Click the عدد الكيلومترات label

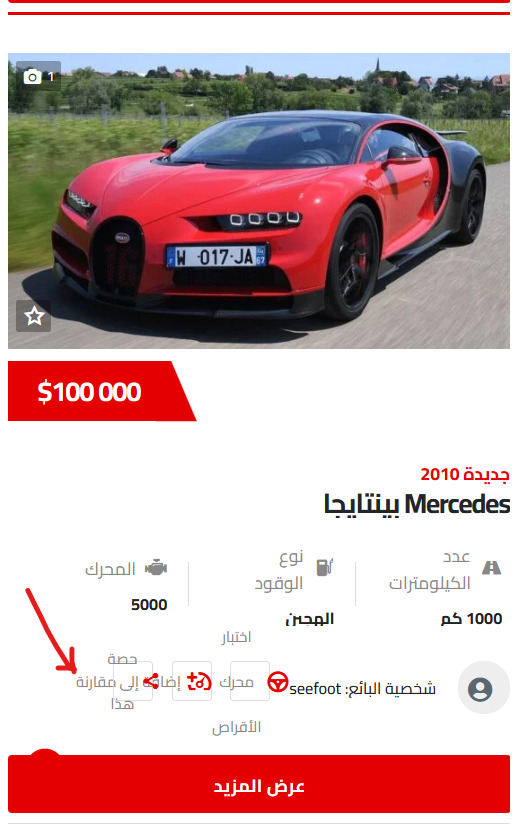(429, 570)
